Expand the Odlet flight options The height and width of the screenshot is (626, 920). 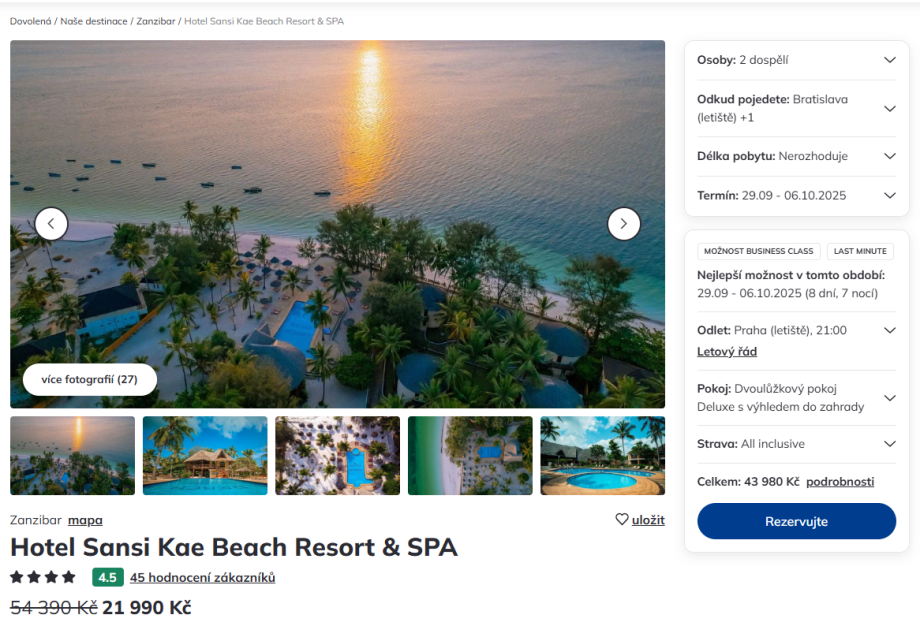point(889,330)
